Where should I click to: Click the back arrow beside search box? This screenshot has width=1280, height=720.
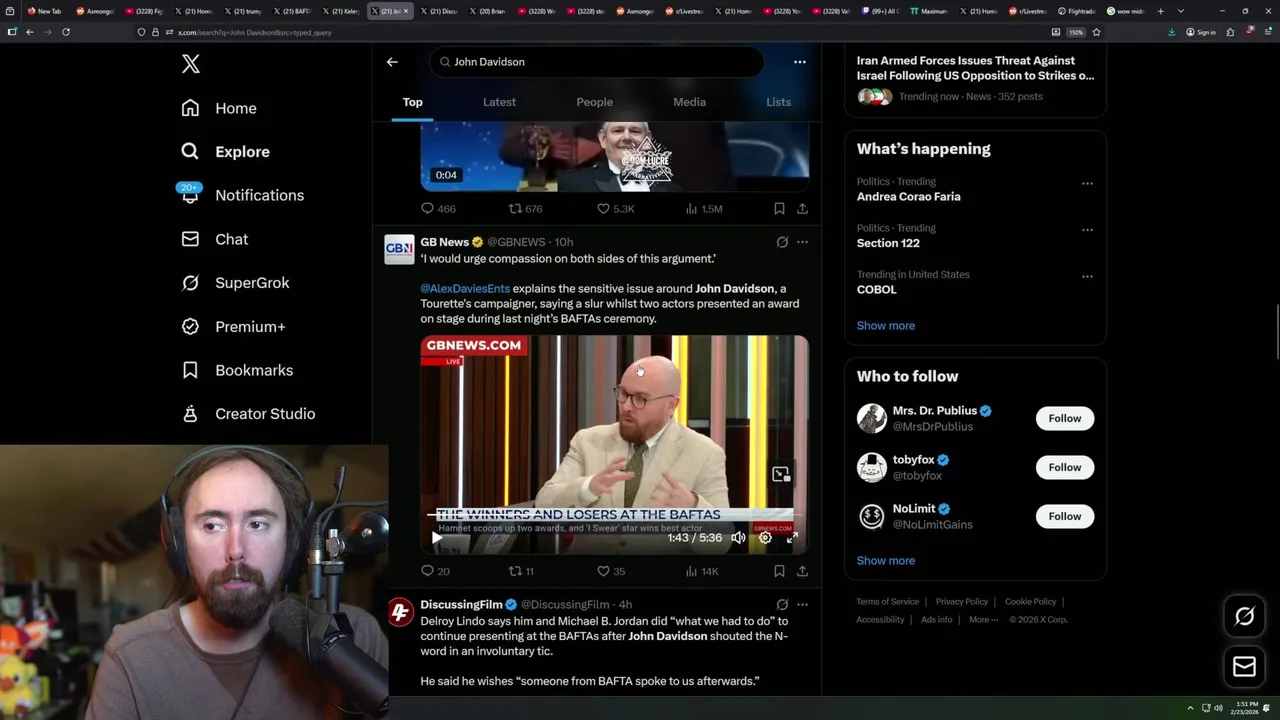coord(392,62)
